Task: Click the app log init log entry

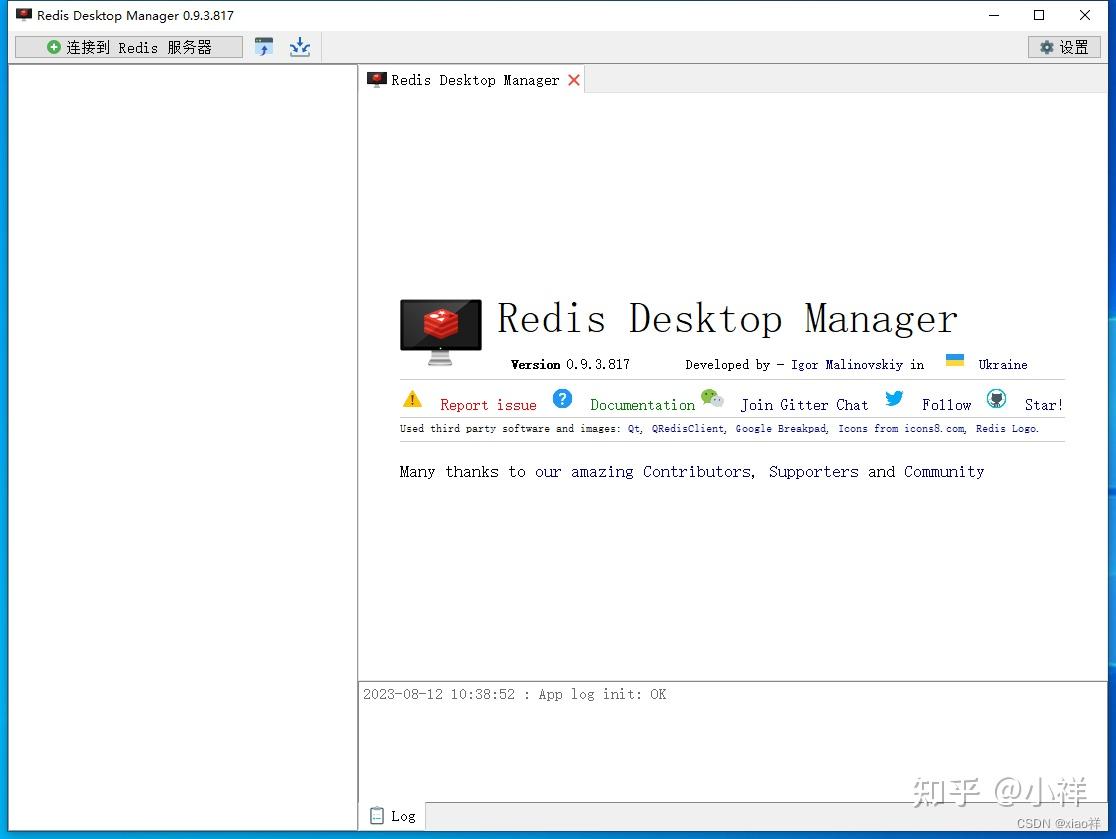Action: (x=516, y=693)
